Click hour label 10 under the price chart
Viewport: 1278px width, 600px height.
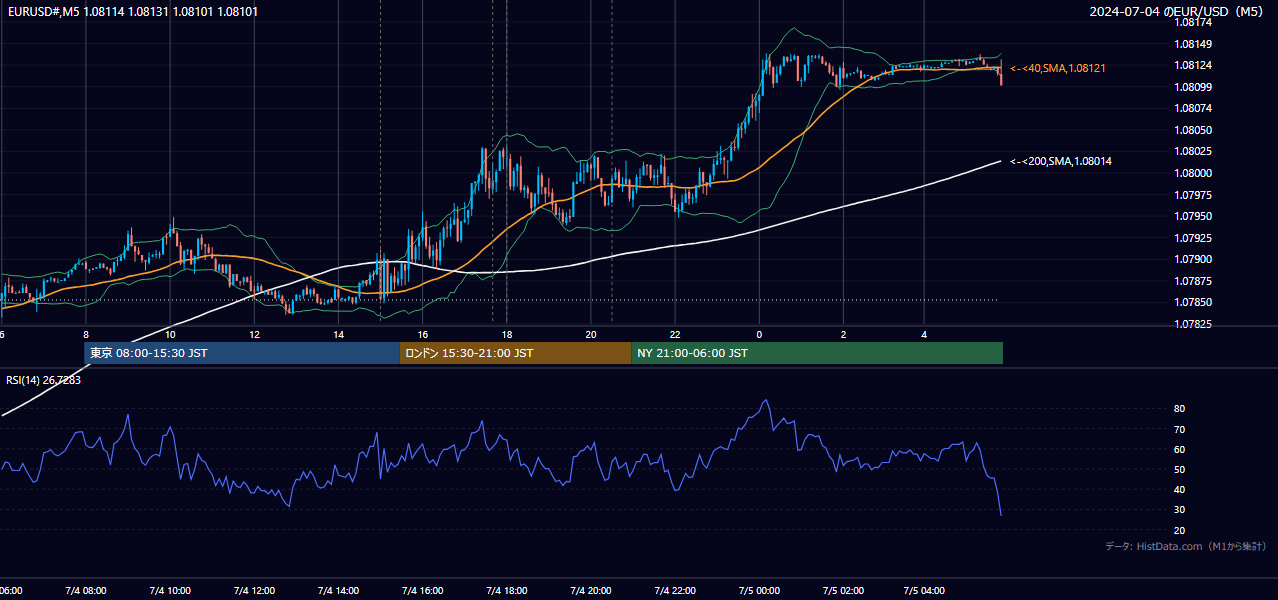170,334
